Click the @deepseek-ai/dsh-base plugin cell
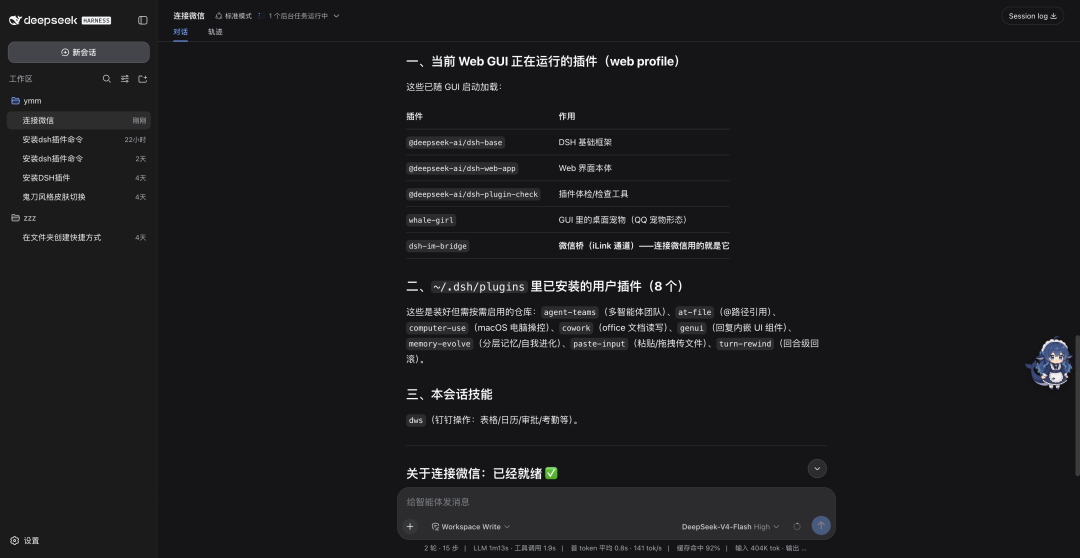1080x558 pixels. (455, 143)
